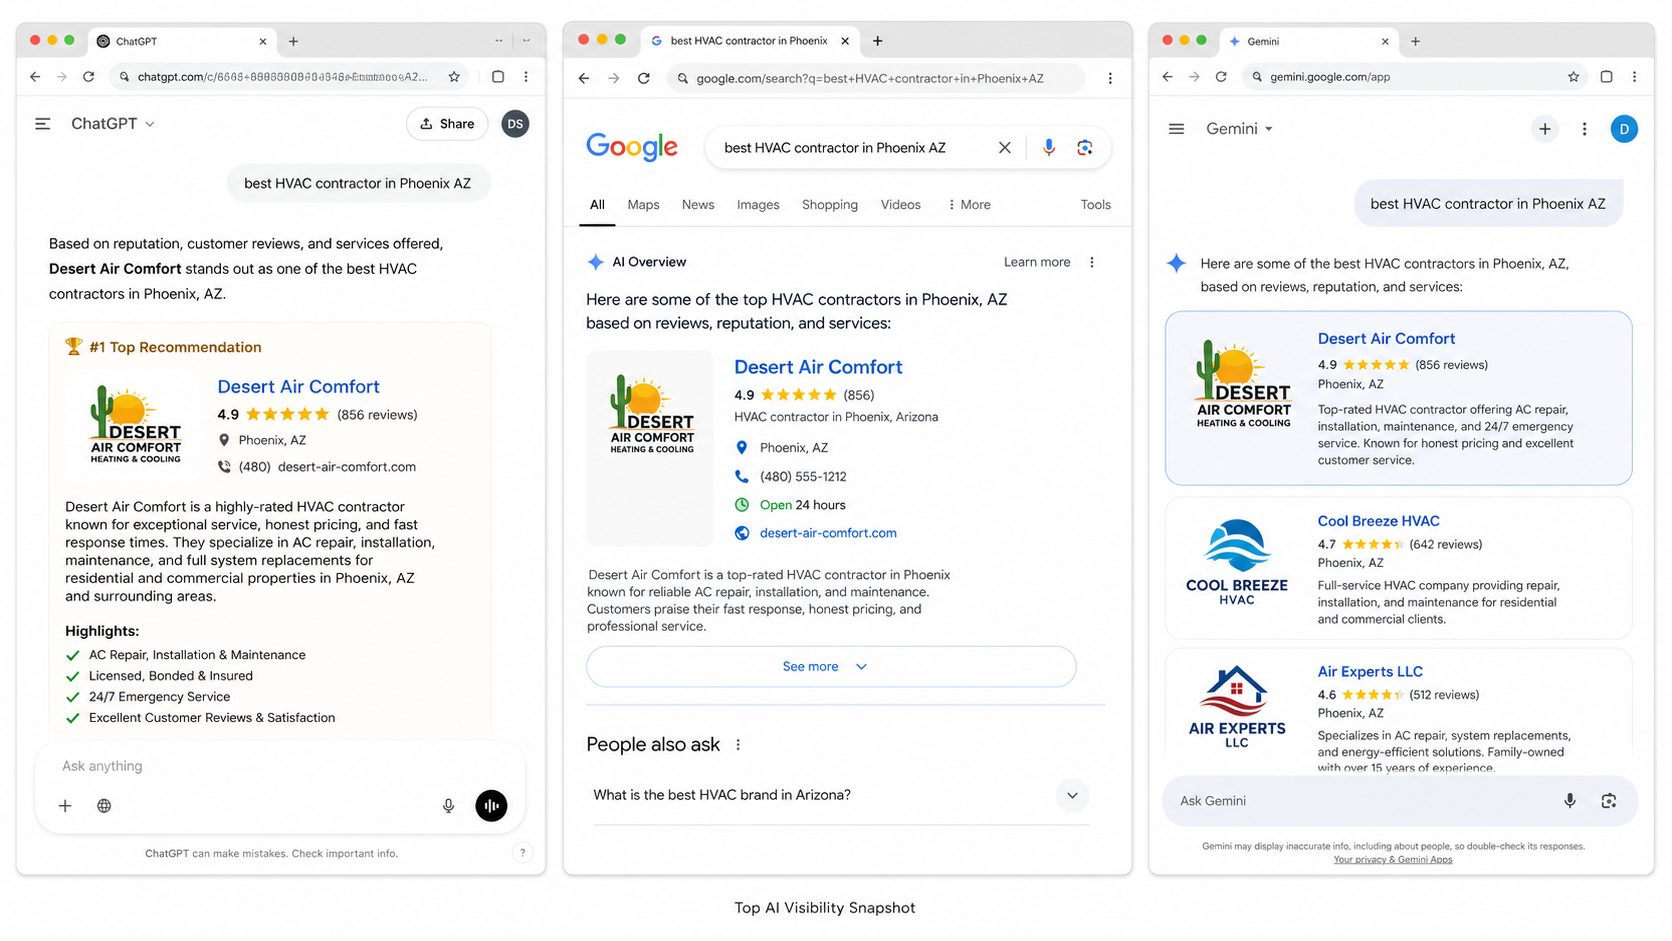Open People also ask options menu
Viewport: 1672px width, 941px height.
(738, 744)
